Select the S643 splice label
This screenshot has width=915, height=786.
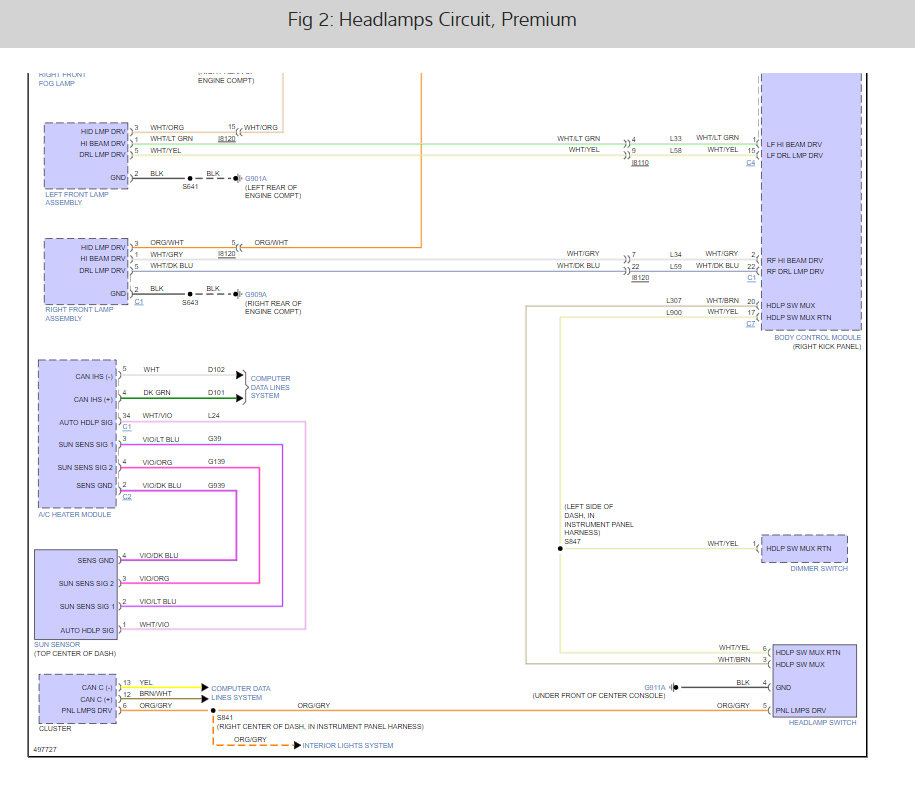point(190,303)
